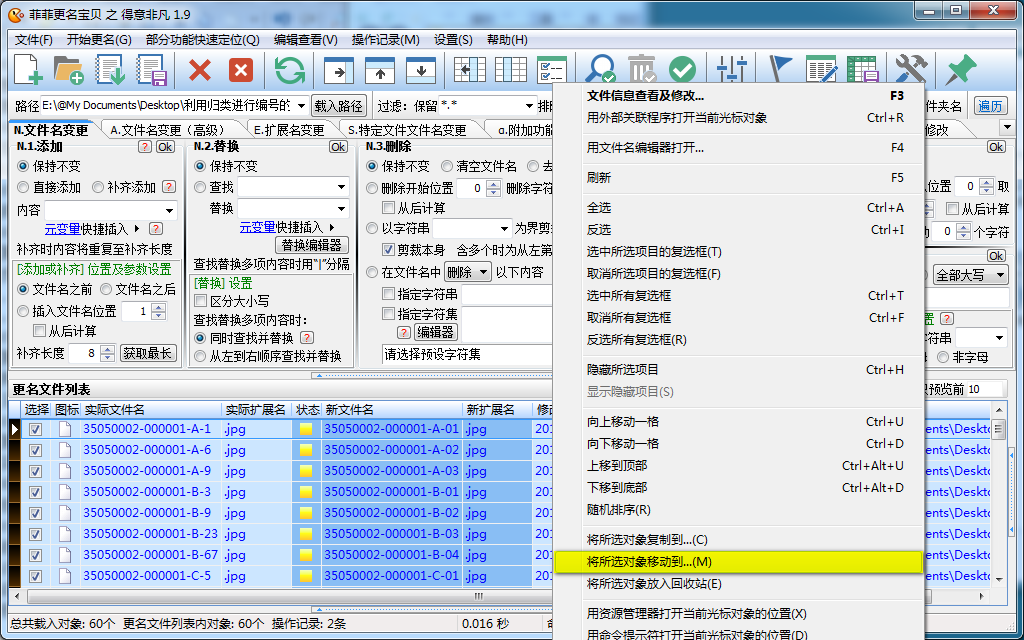Open the 设置(S) menu

tap(453, 40)
